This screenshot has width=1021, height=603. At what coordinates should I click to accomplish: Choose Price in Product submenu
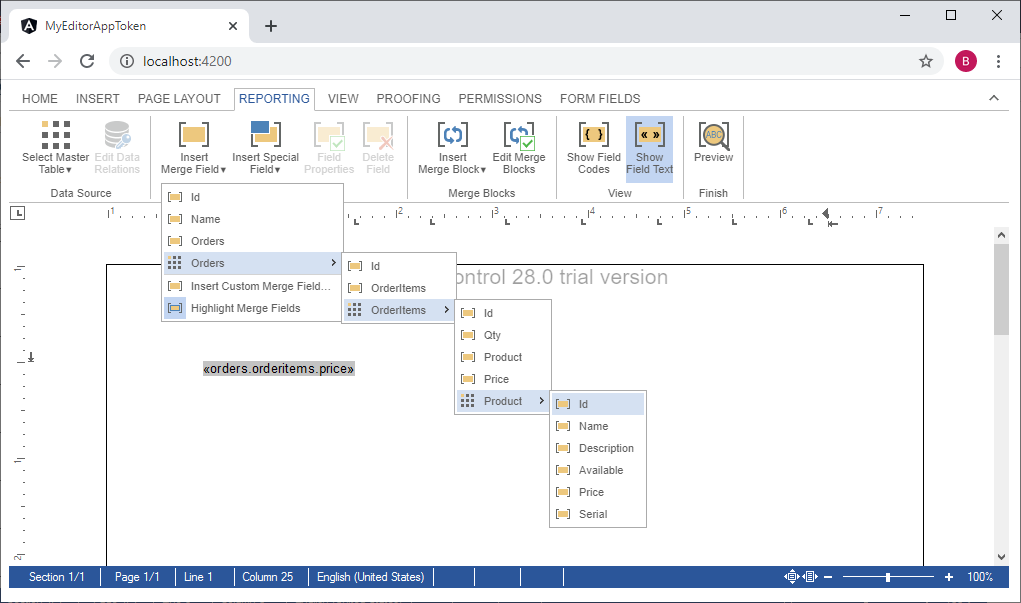(598, 493)
